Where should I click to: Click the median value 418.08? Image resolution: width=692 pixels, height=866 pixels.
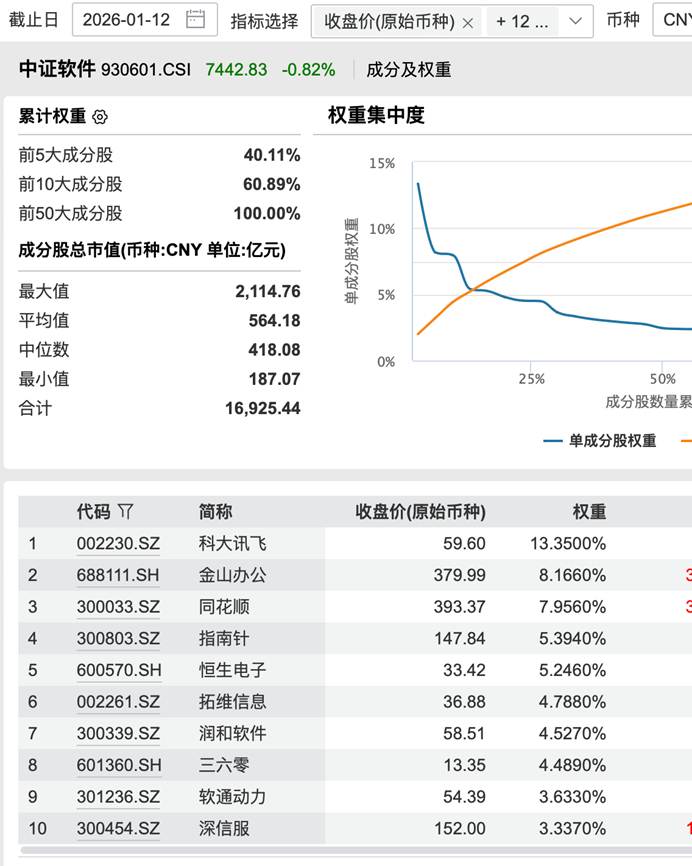(x=274, y=350)
